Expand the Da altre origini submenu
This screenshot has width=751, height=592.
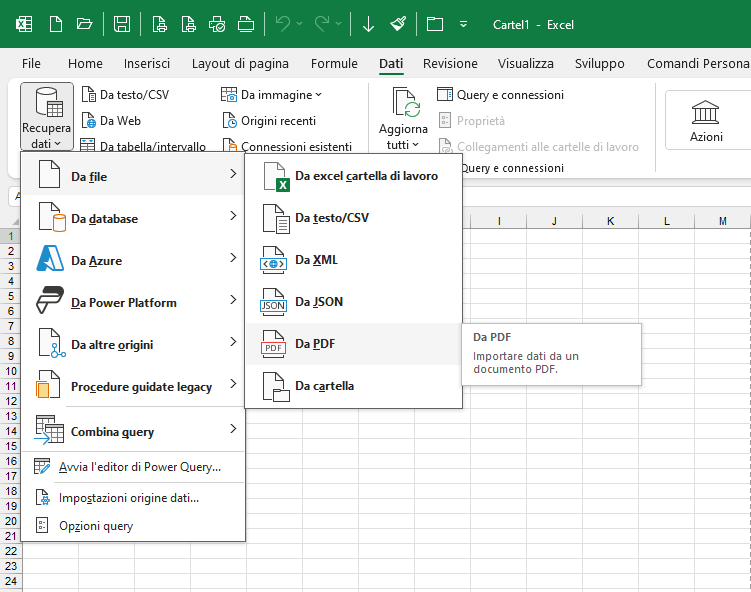click(134, 344)
